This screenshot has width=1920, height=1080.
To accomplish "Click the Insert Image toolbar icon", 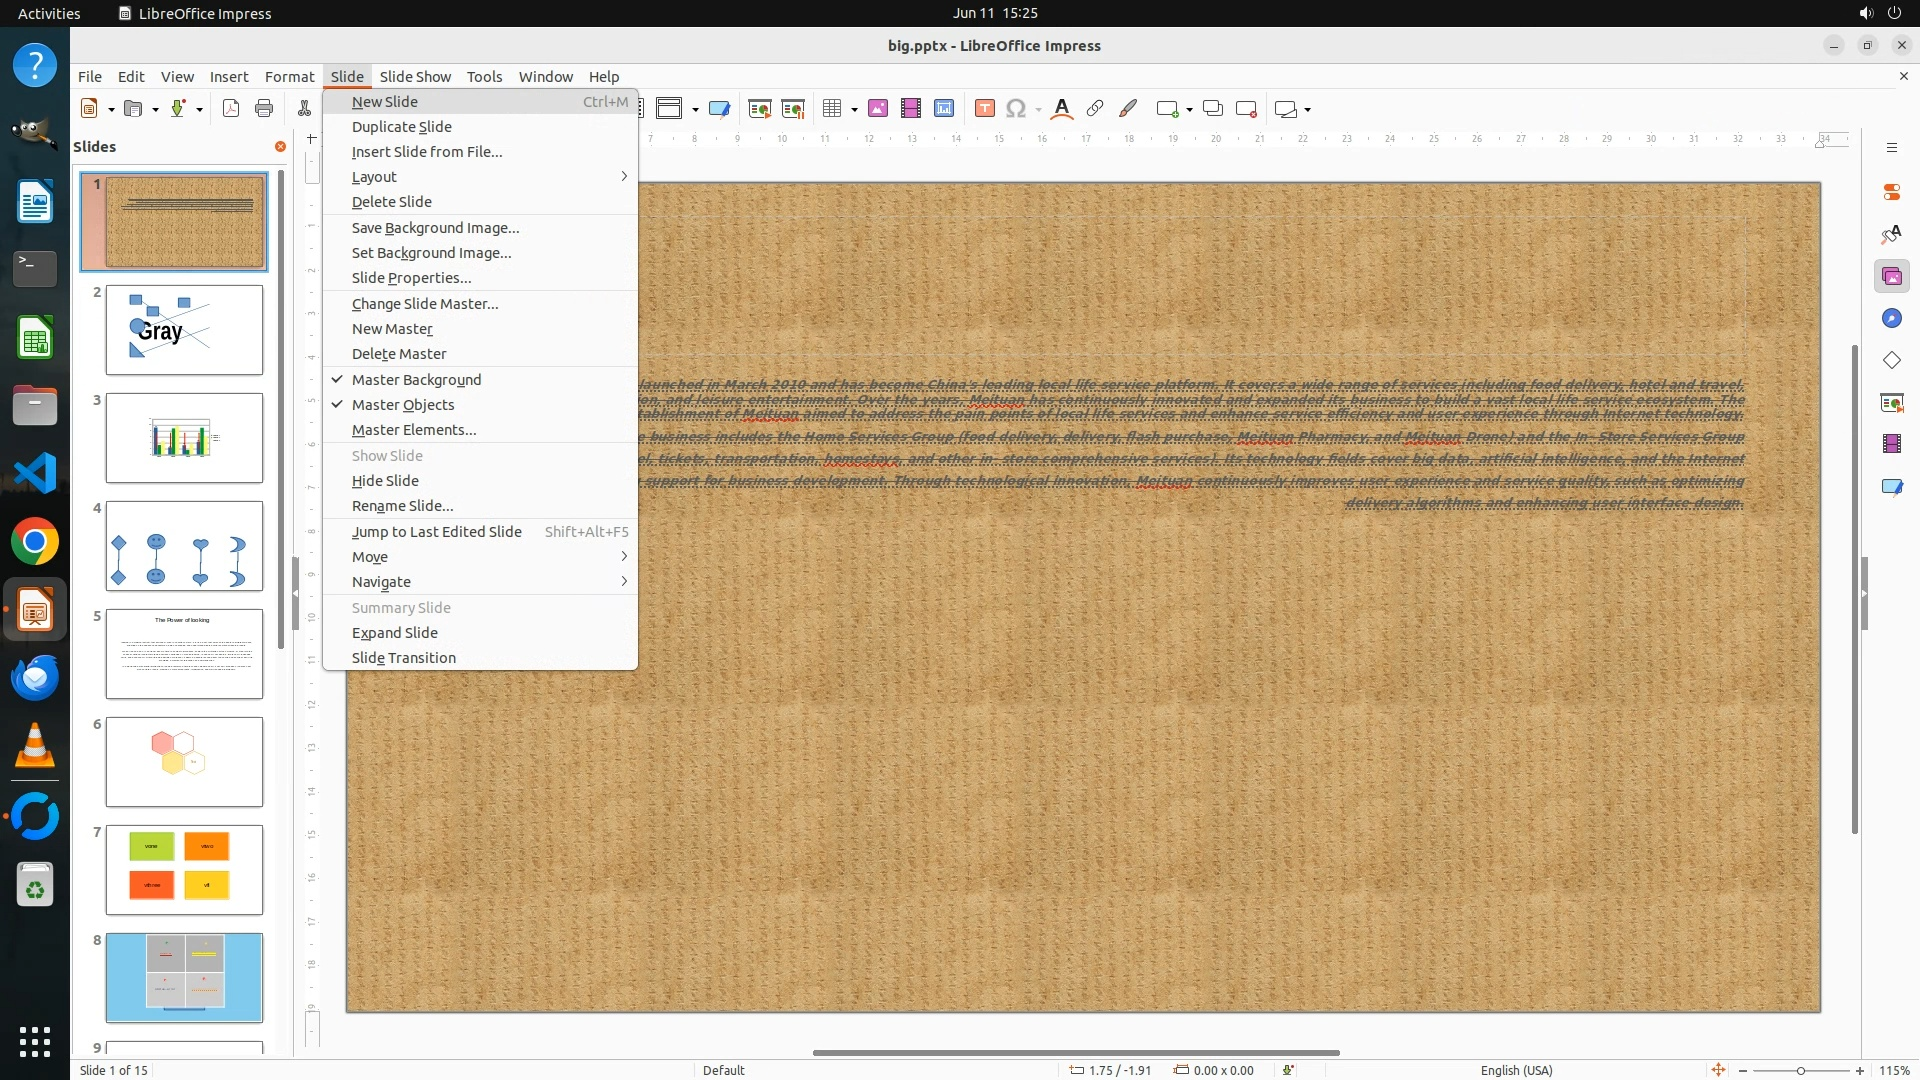I will pos(877,109).
